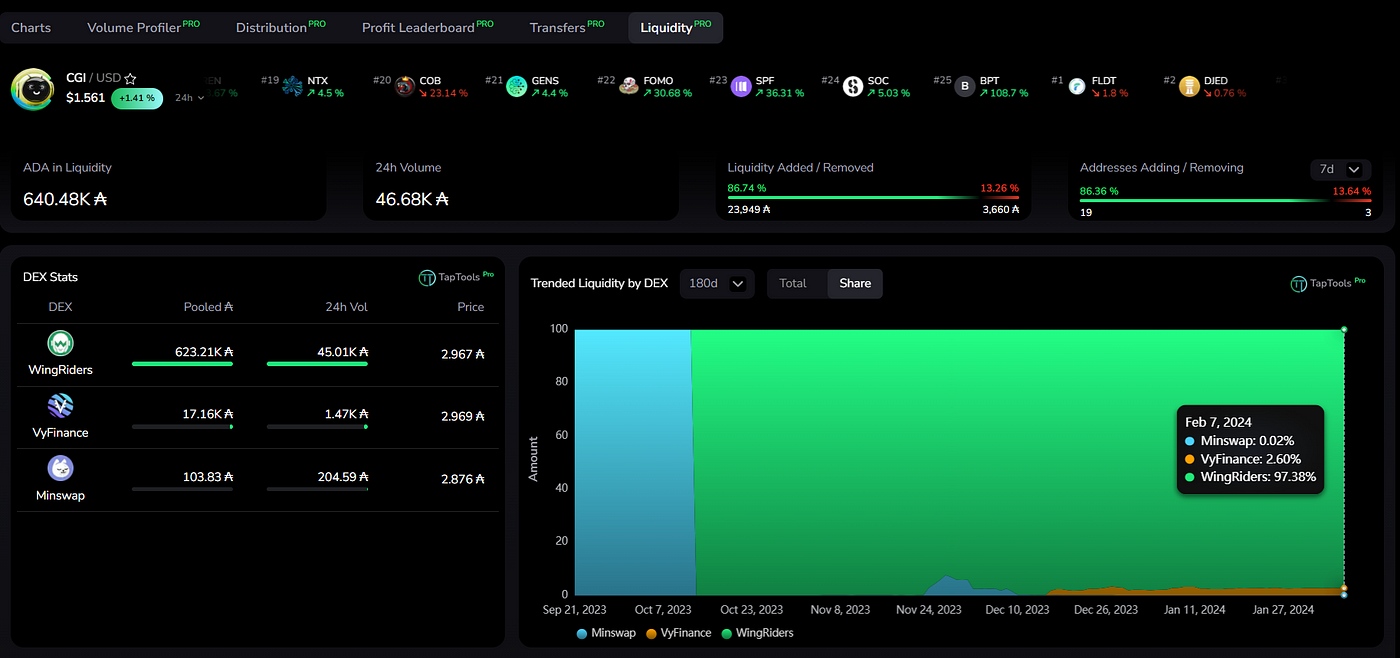Click the WingRiders DEX logo
The height and width of the screenshot is (658, 1400).
[61, 344]
